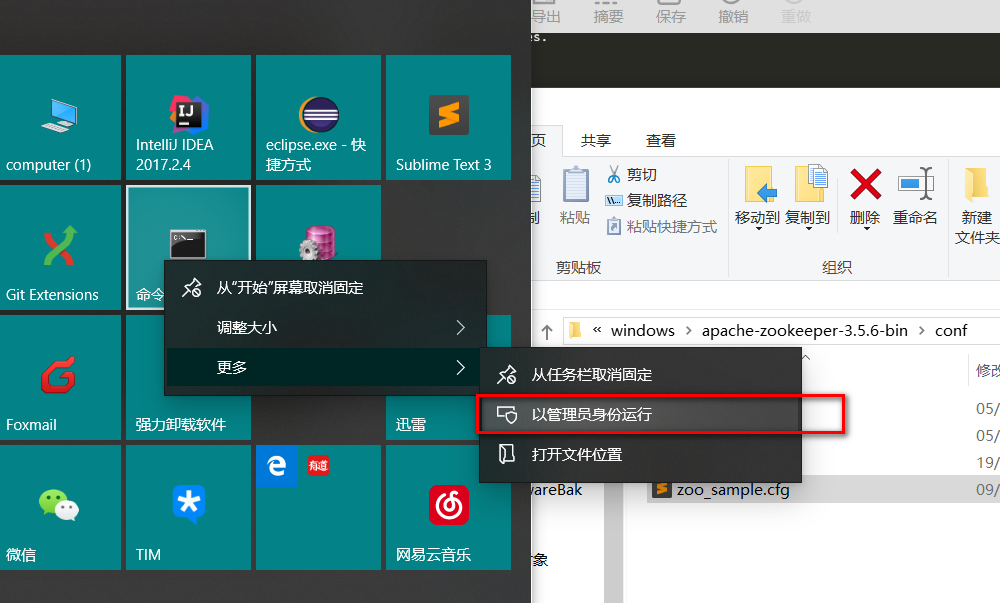Viewport: 1000px width, 603px height.
Task: Open Sublime Text 3 tile
Action: click(x=448, y=117)
